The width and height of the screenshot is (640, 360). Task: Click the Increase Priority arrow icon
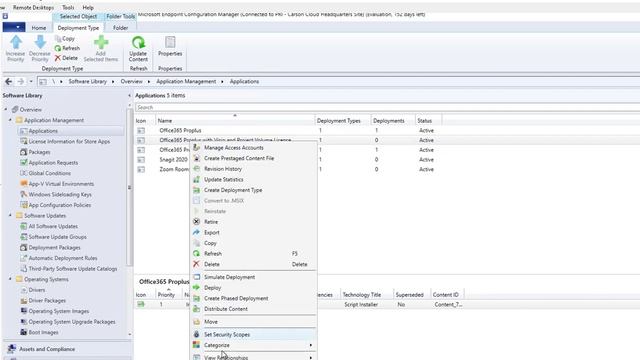pos(16,42)
